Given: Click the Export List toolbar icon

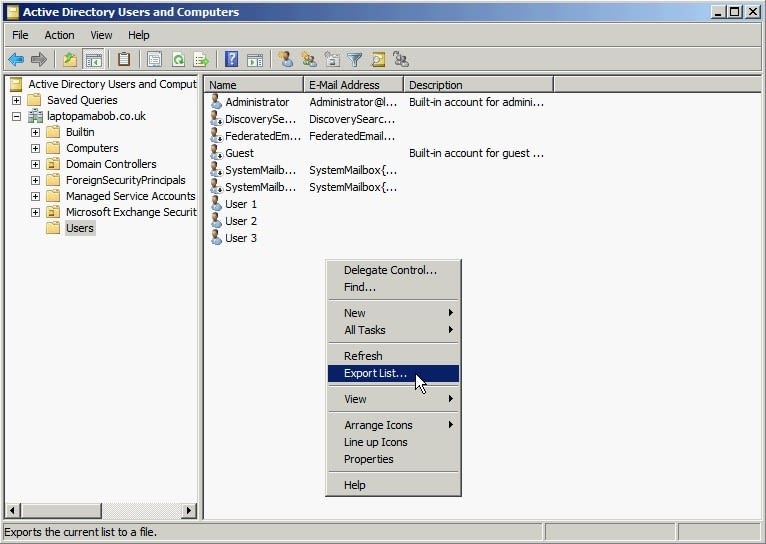Looking at the screenshot, I should tap(200, 60).
